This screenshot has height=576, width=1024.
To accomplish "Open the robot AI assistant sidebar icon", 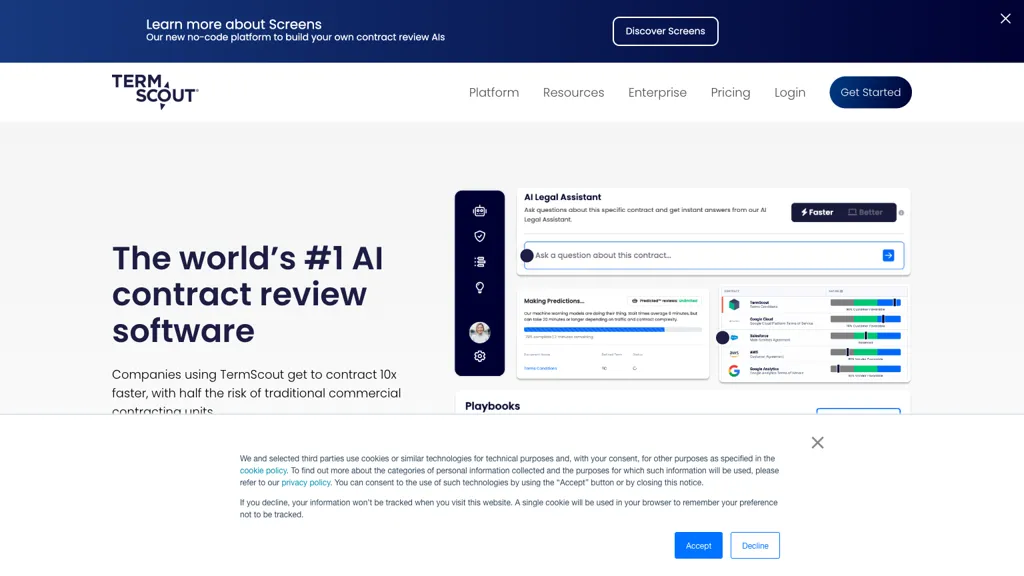I will coord(479,211).
